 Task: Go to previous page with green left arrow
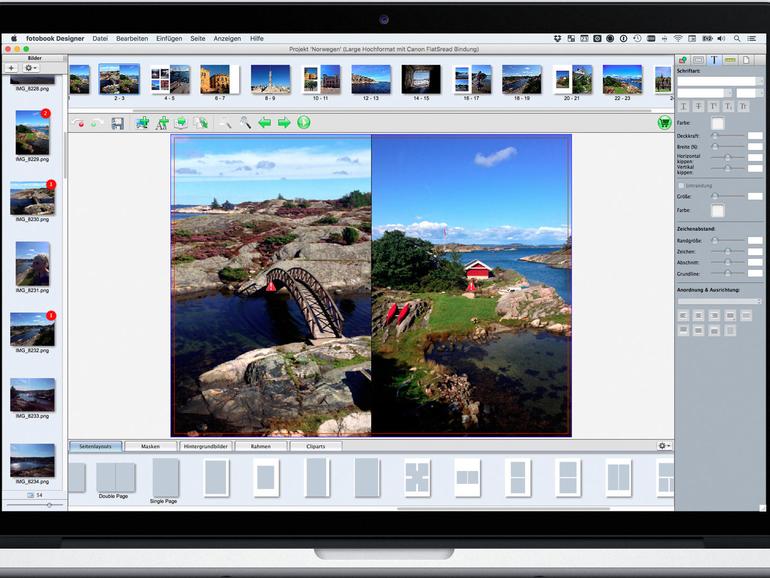coord(265,123)
